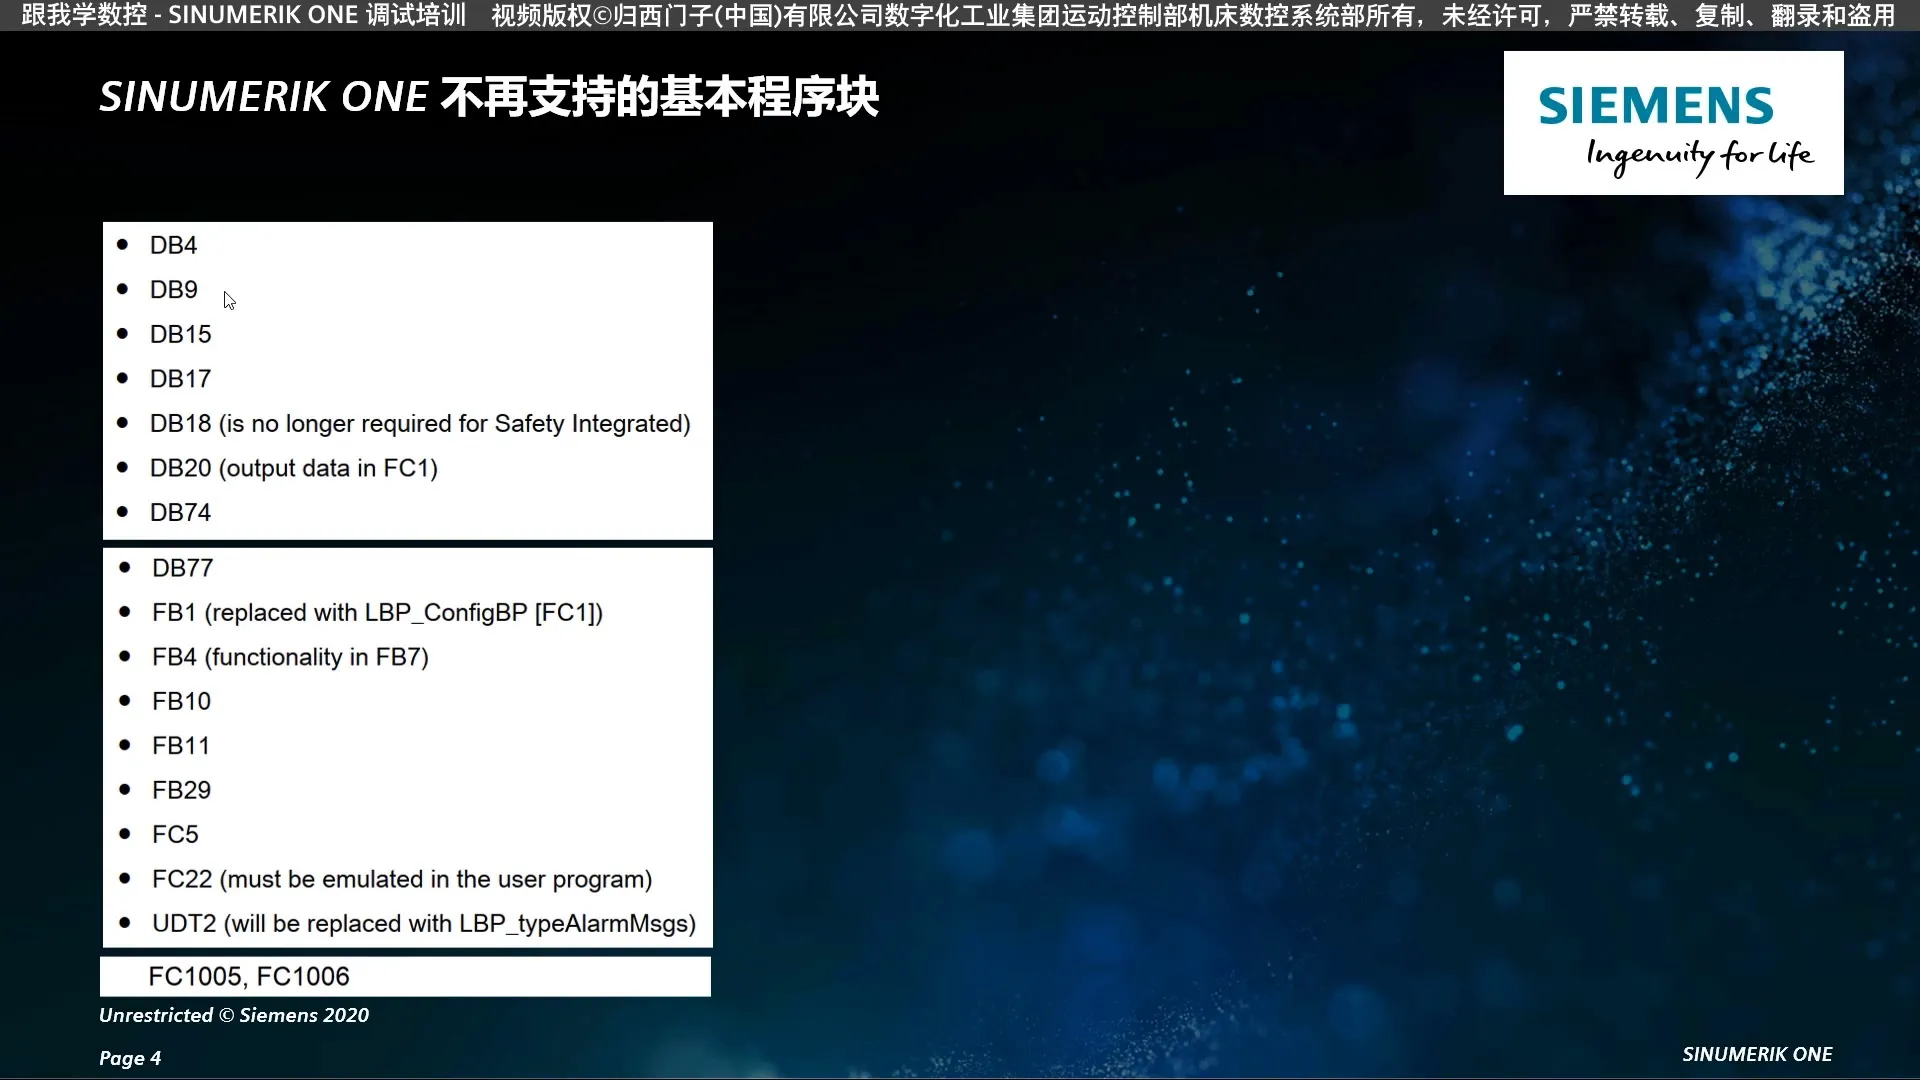Image resolution: width=1920 pixels, height=1080 pixels.
Task: Select the FC5 bullet item
Action: click(176, 833)
